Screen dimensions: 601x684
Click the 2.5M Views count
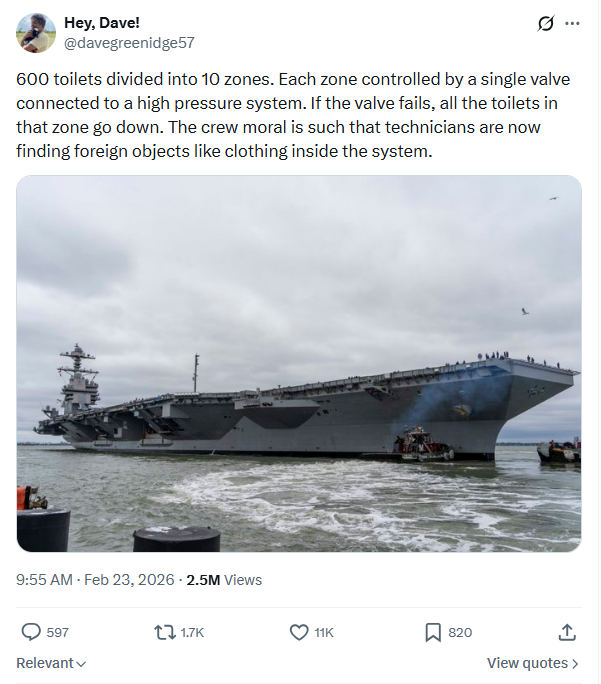click(x=224, y=580)
